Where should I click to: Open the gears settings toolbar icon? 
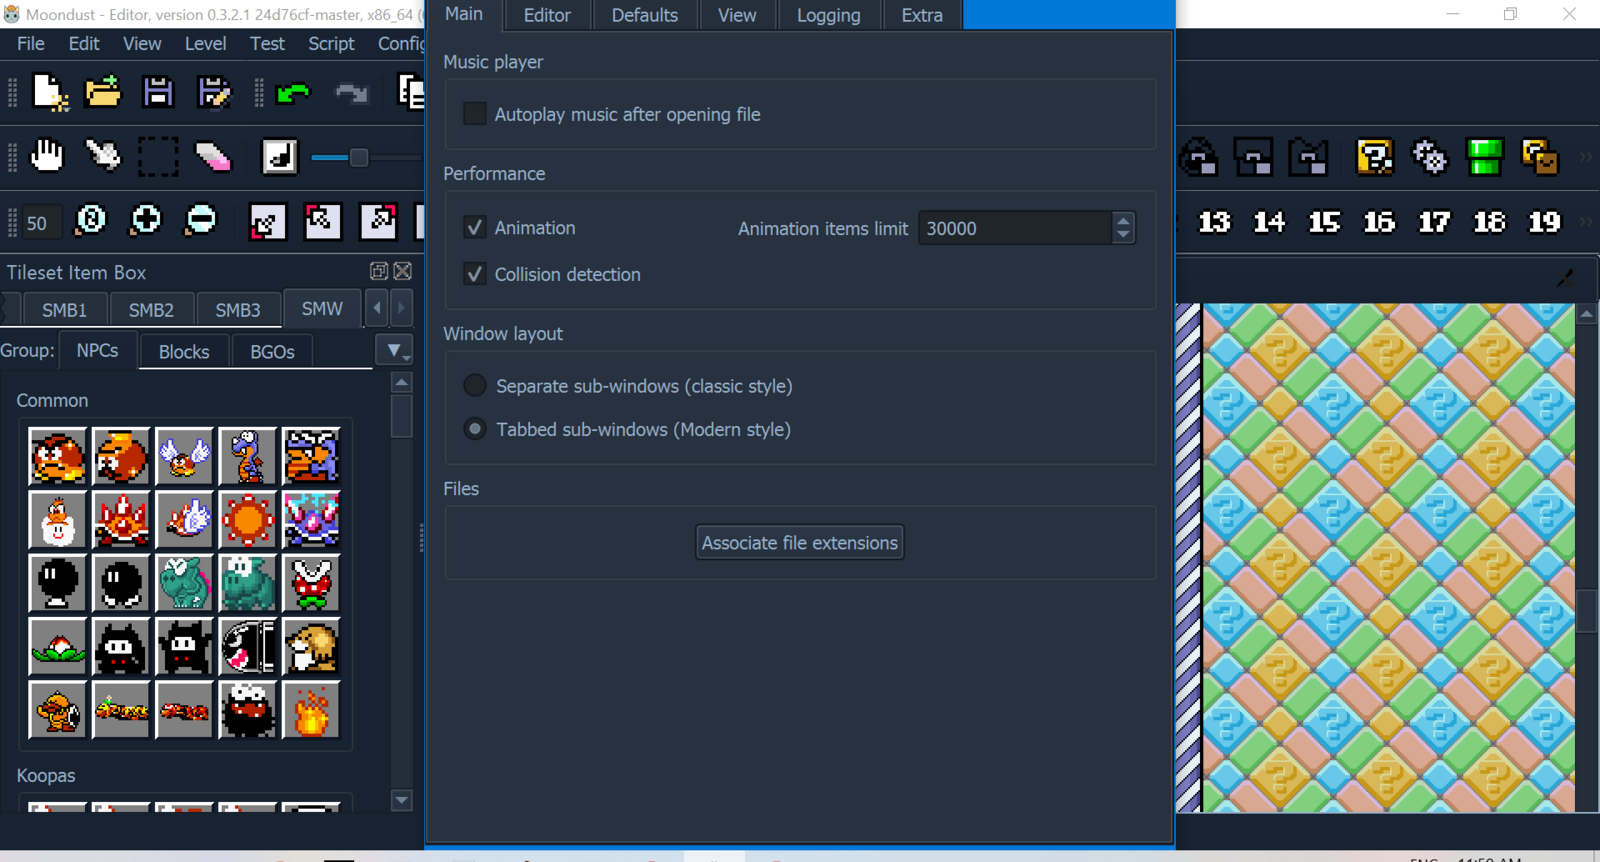coord(1429,157)
